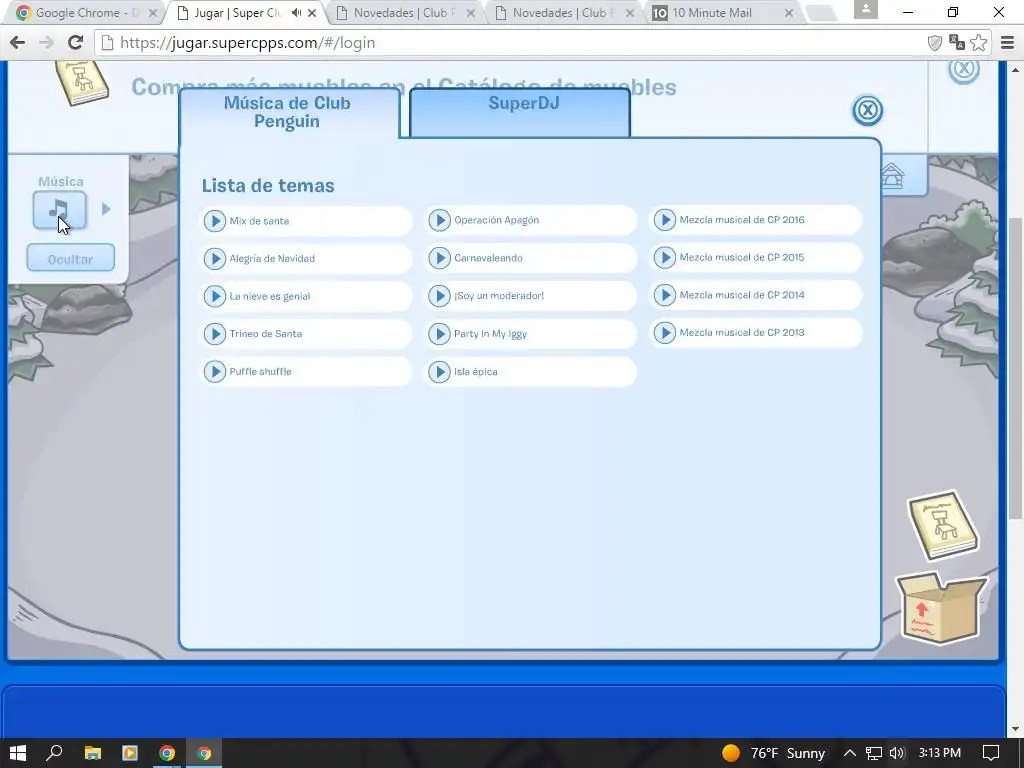Bookmark this page with the star
Screen dimensions: 1024x768
(x=978, y=43)
